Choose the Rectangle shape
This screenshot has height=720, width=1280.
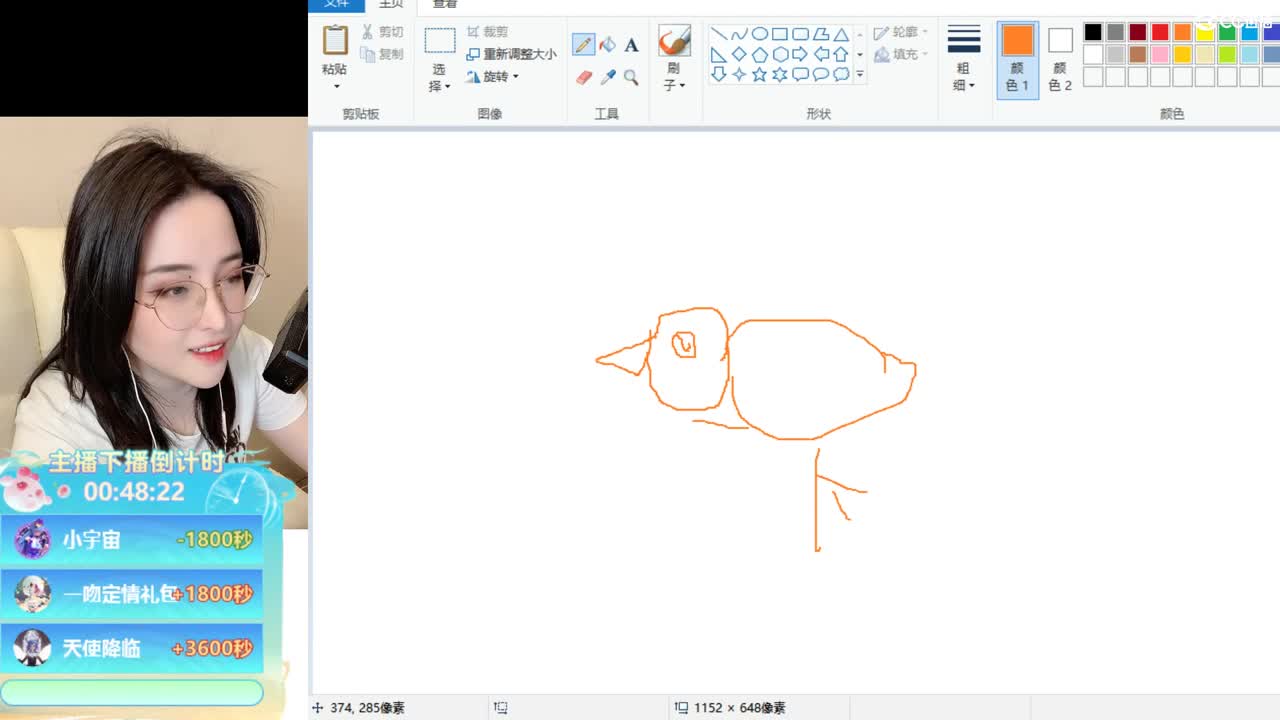780,34
